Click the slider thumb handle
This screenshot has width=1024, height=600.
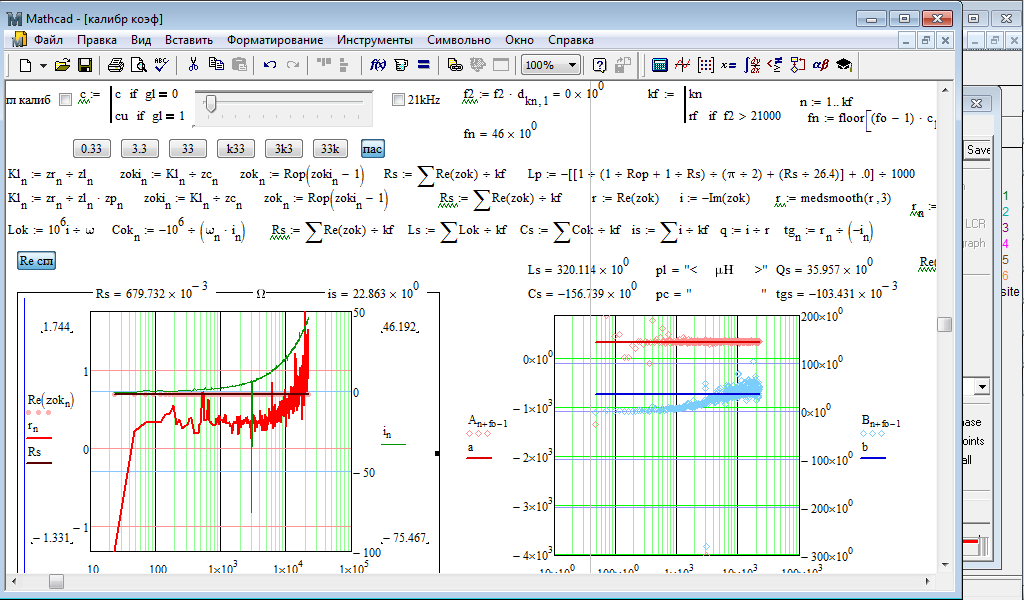coord(212,102)
